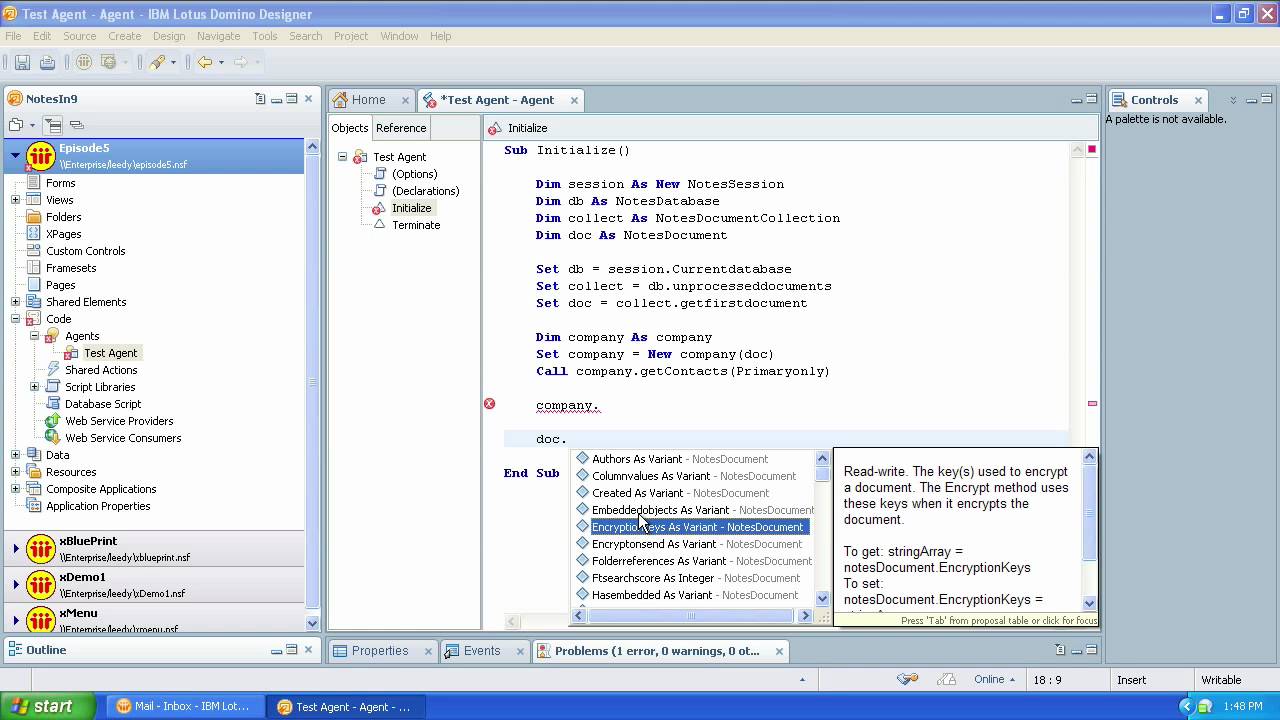Click the Windows start button
The image size is (1280, 720).
[48, 706]
